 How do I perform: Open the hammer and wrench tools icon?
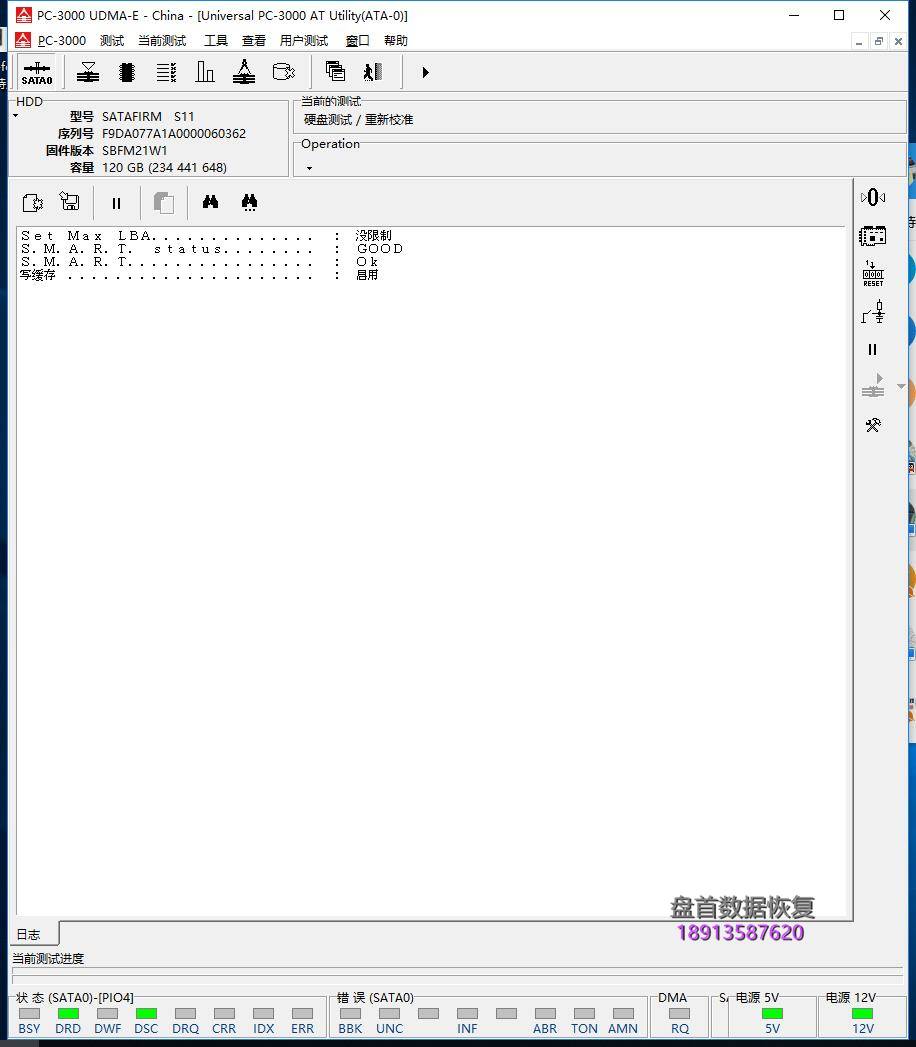pos(873,425)
